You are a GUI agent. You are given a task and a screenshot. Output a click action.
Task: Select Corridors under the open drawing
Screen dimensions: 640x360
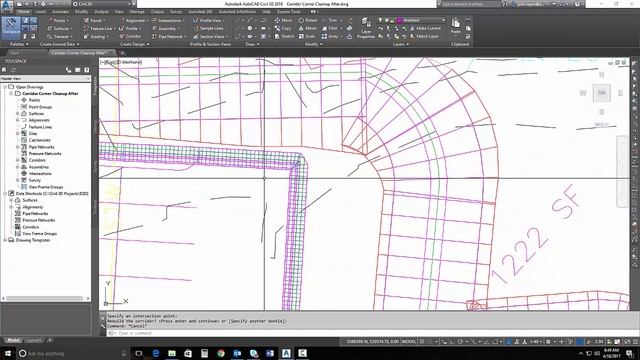point(37,160)
